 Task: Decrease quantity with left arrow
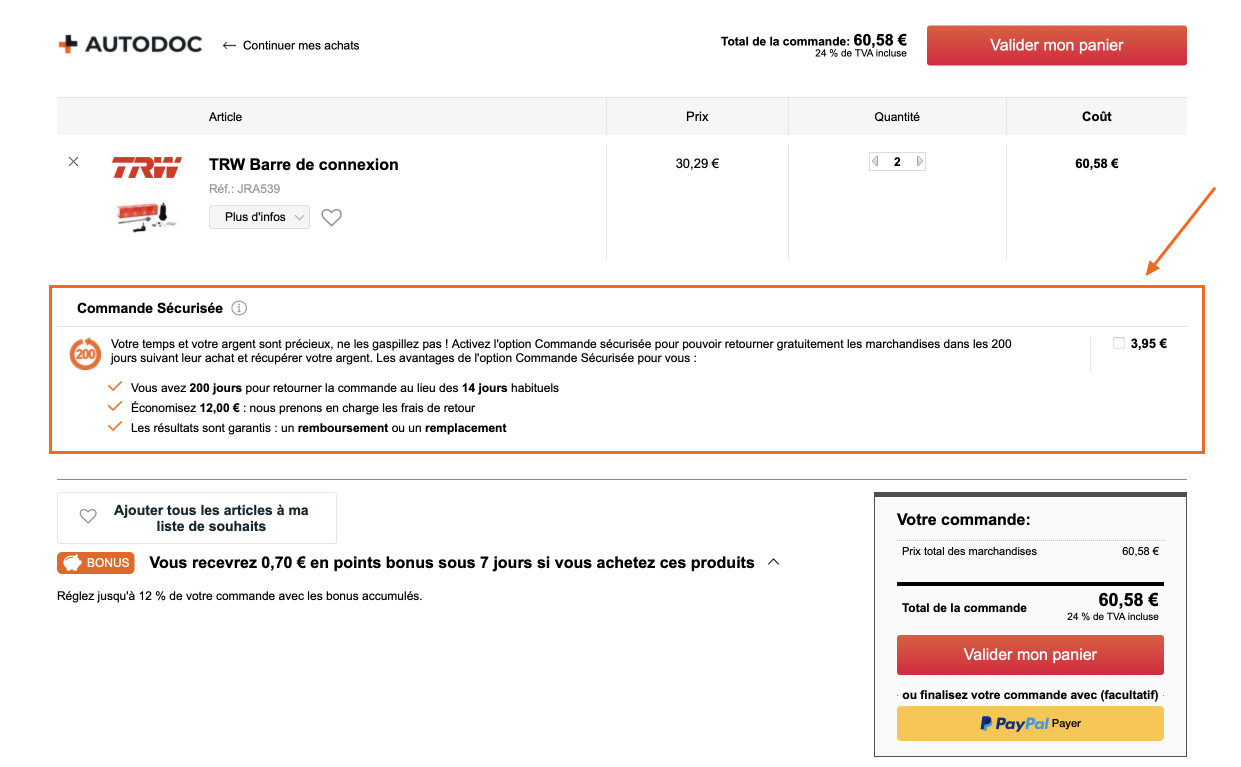(x=876, y=162)
